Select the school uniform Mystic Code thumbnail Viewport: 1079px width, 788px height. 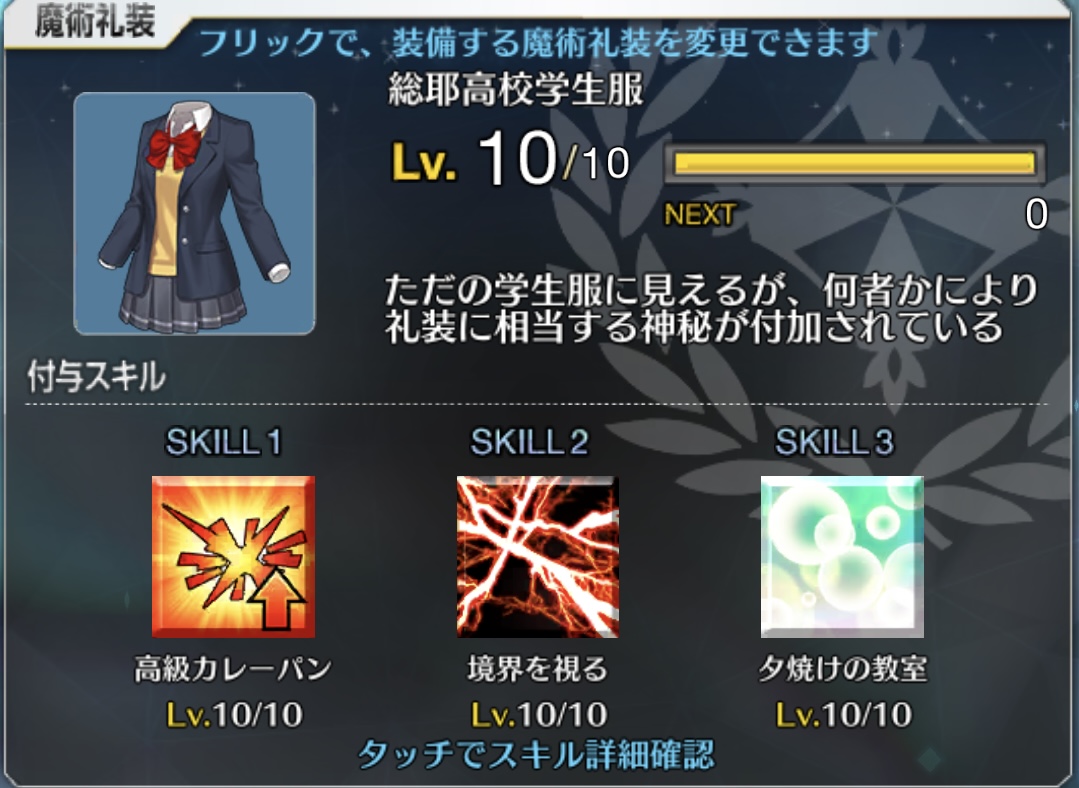point(195,213)
